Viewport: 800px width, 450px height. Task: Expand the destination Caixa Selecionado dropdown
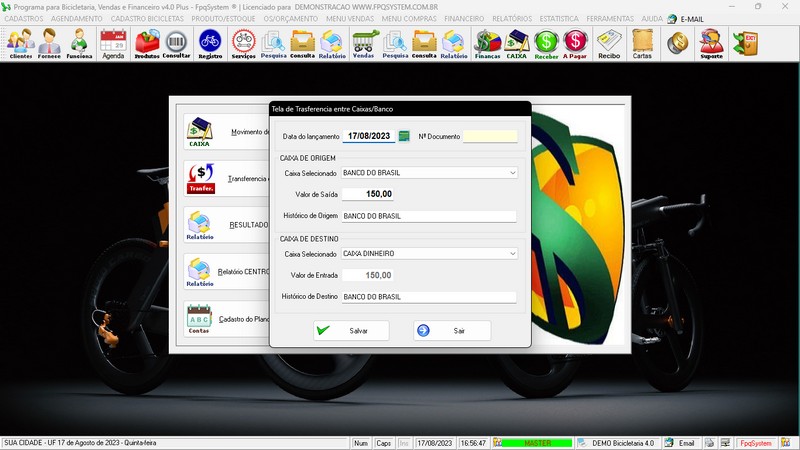point(512,254)
